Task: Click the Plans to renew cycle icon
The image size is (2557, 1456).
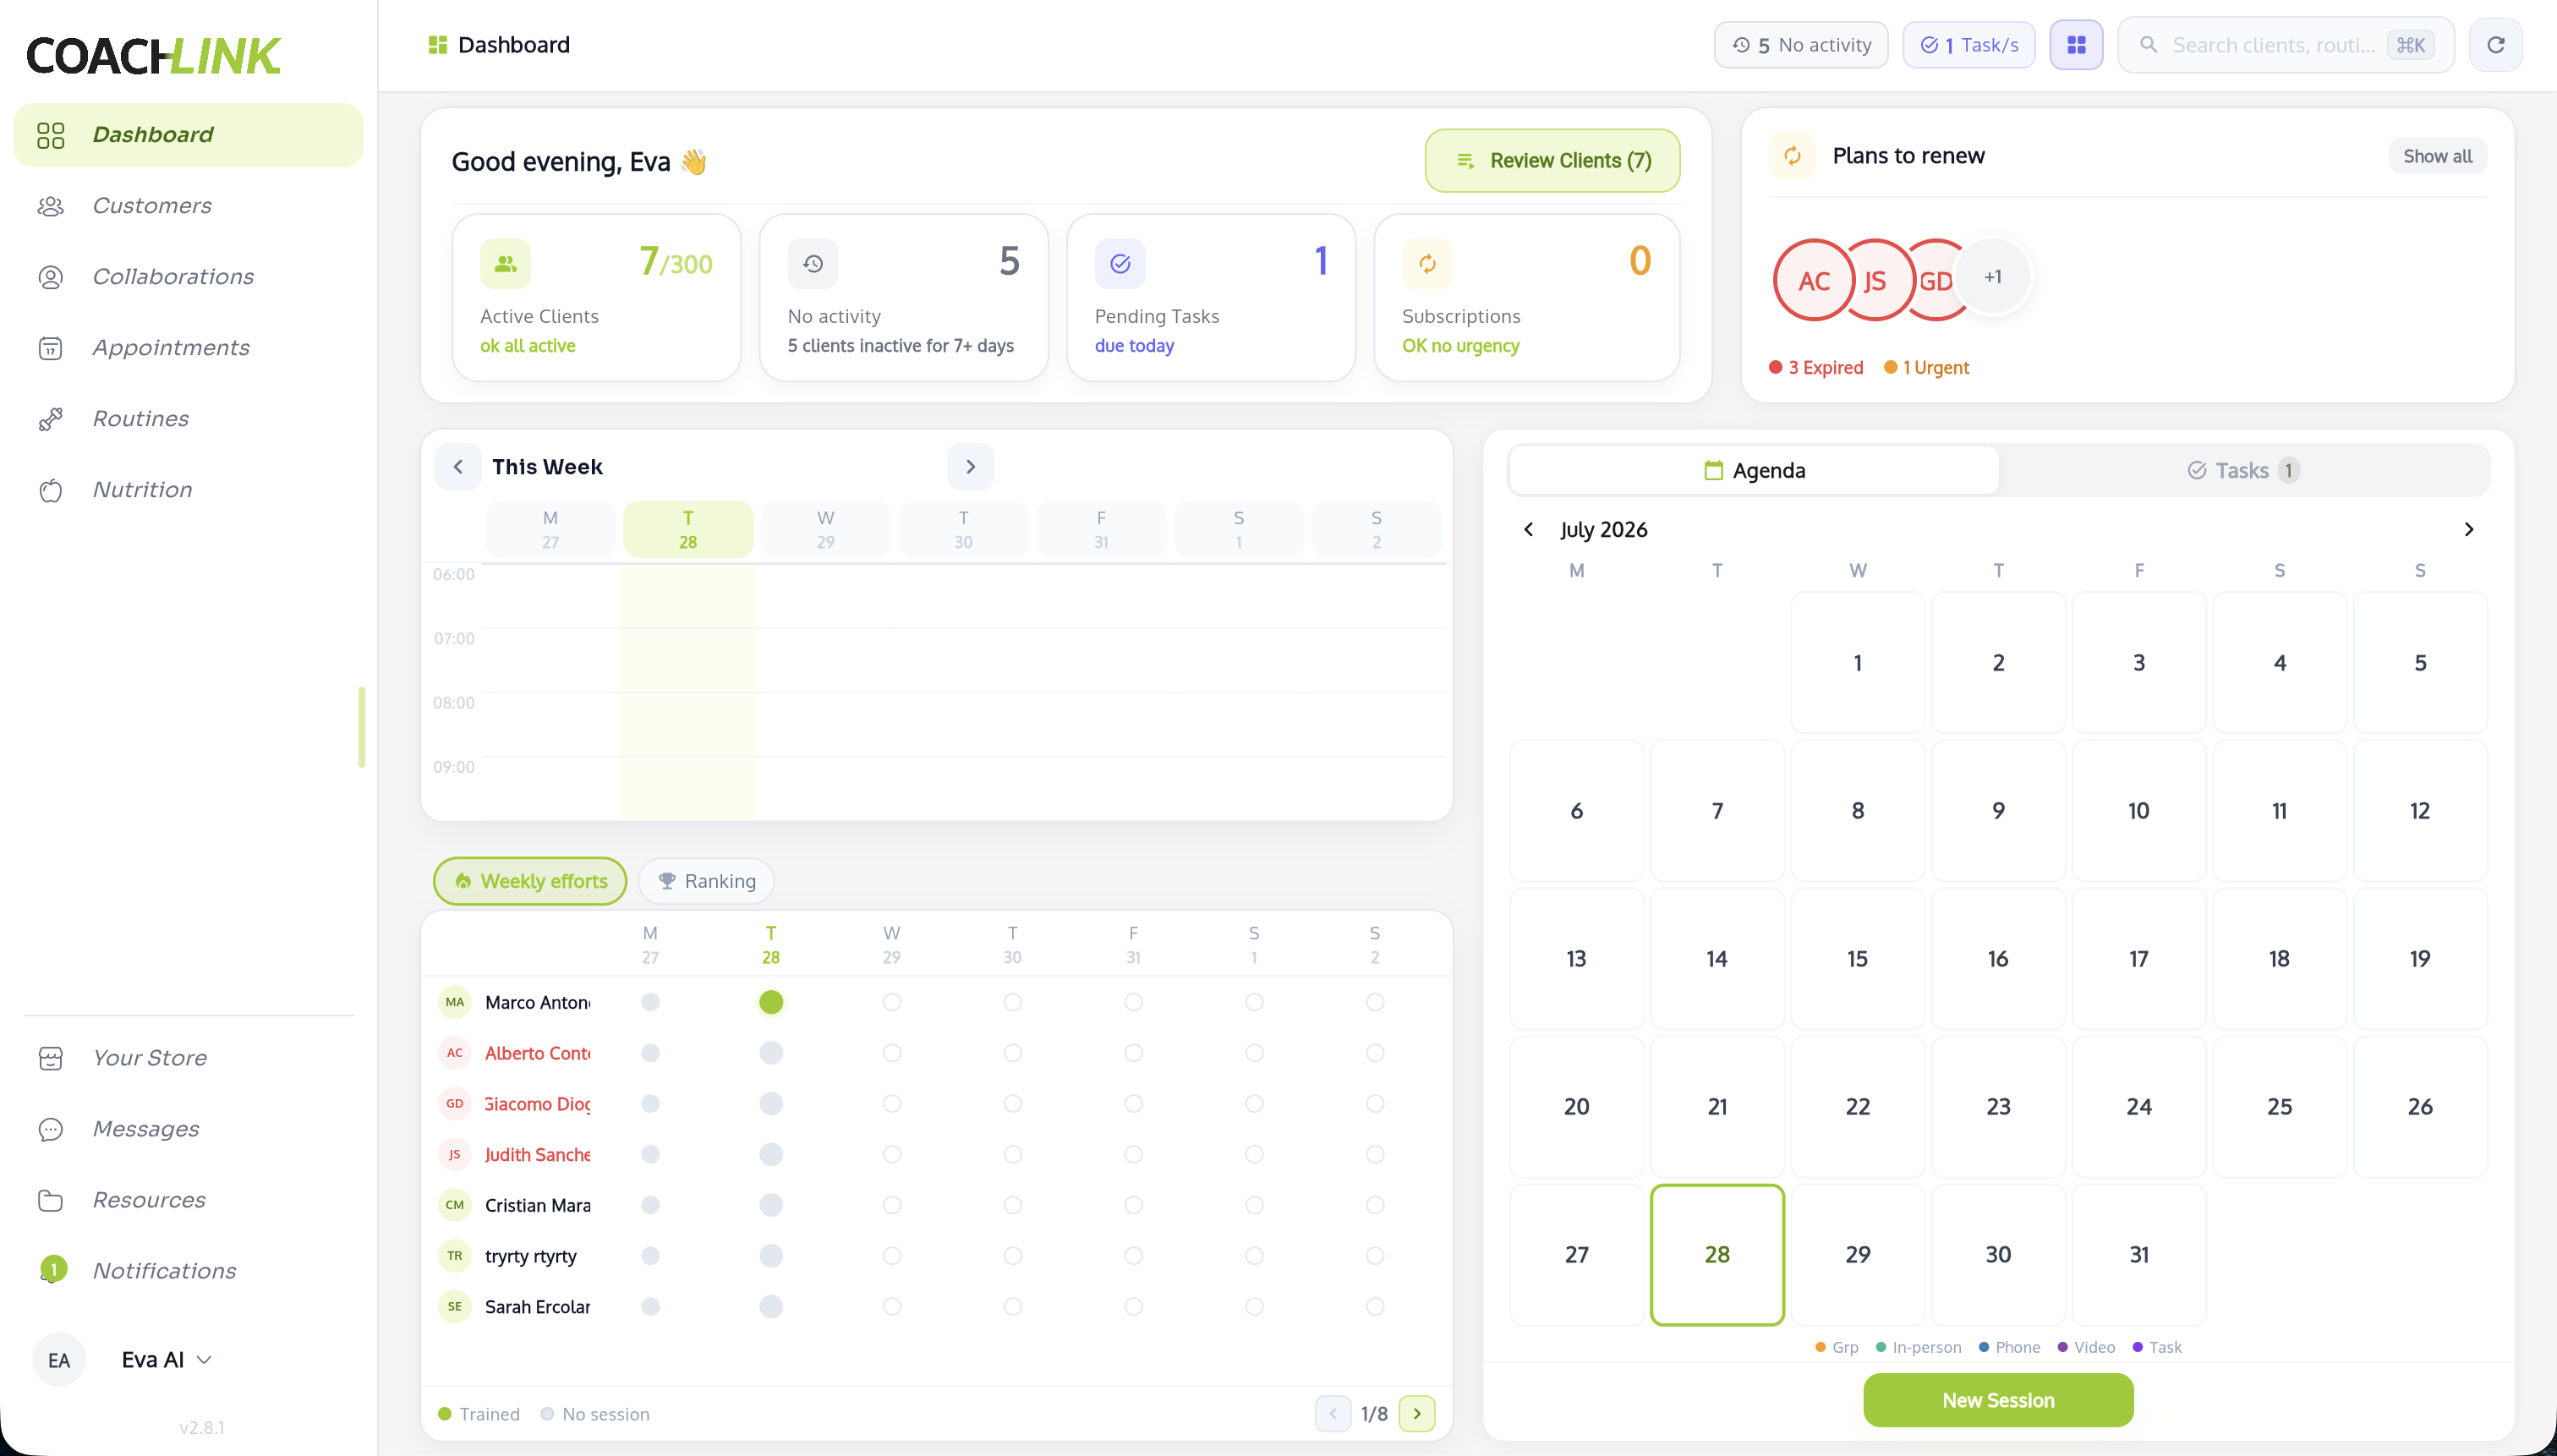Action: tap(1792, 156)
